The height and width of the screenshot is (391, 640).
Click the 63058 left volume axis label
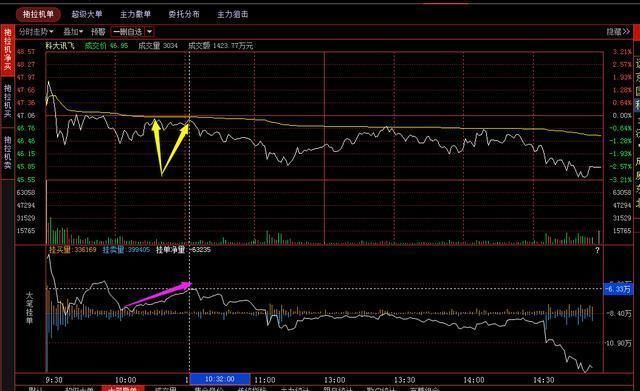[x=26, y=192]
